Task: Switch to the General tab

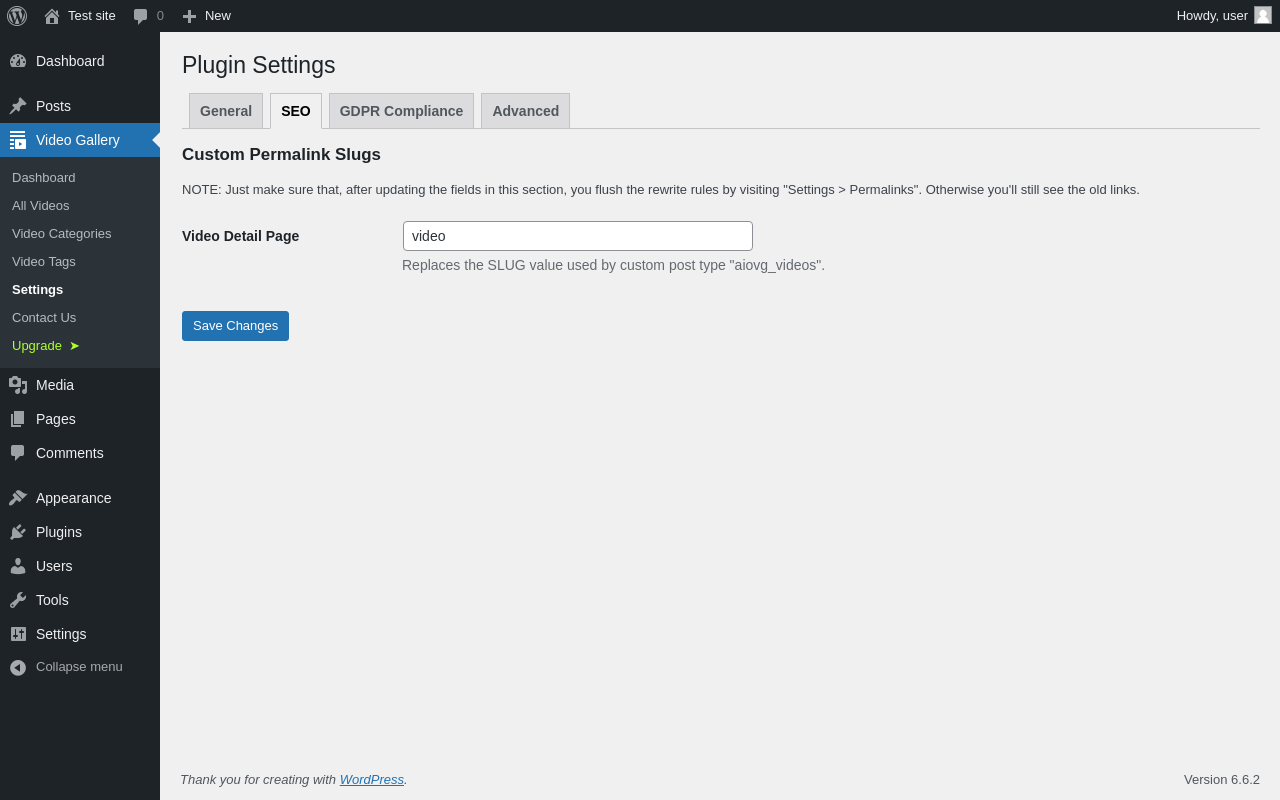Action: coord(226,111)
